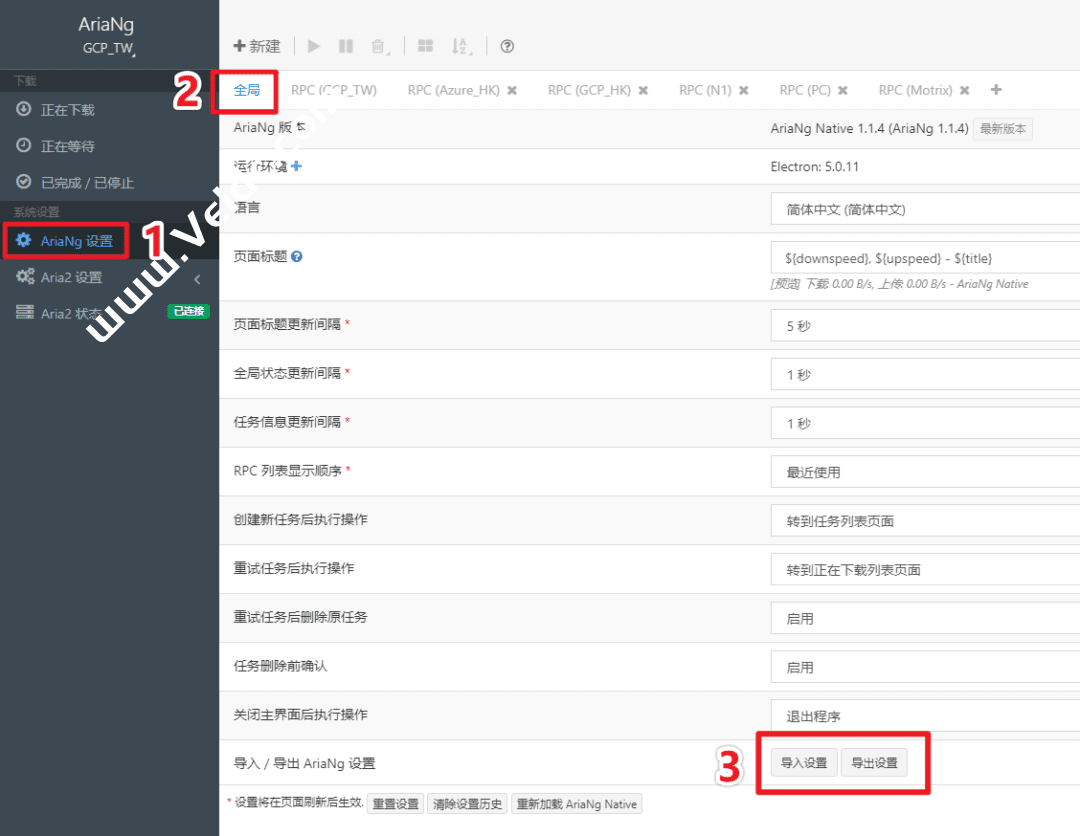Switch to the RPC (Motrix) tab

[915, 90]
